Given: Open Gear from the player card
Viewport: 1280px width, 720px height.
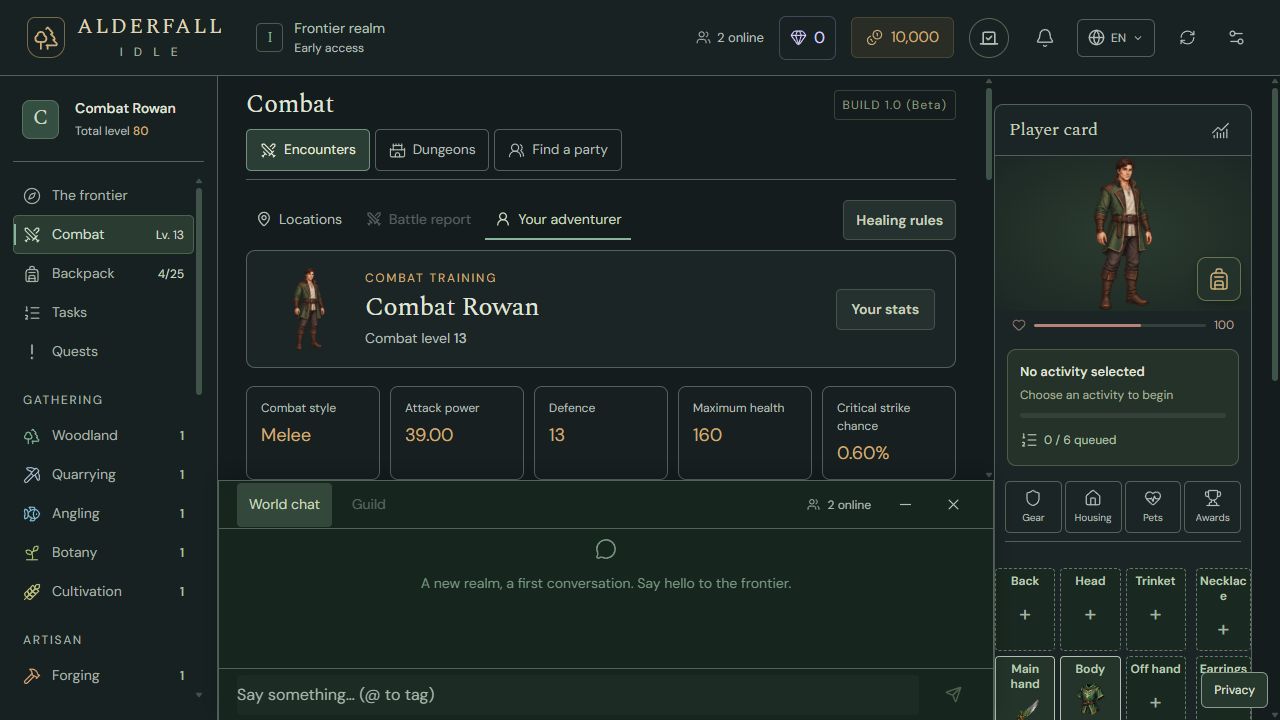Looking at the screenshot, I should click(x=1033, y=506).
